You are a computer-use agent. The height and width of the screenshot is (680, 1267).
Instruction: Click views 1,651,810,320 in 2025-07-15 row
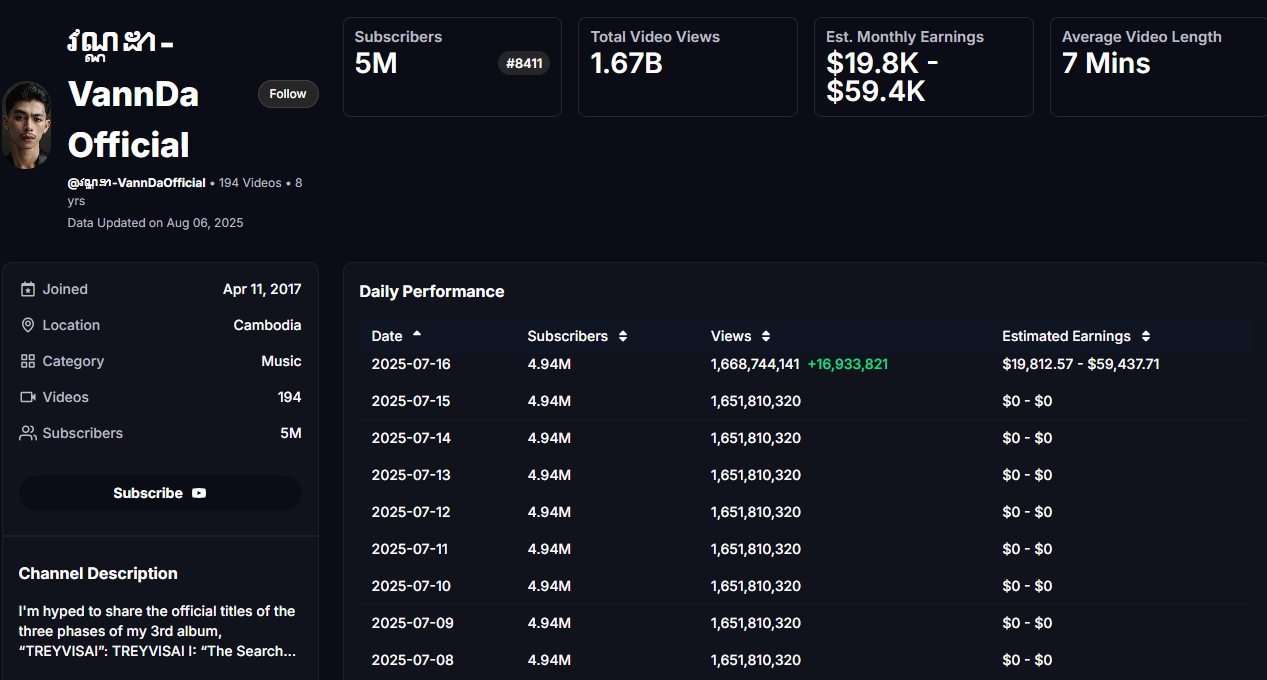[x=756, y=401]
